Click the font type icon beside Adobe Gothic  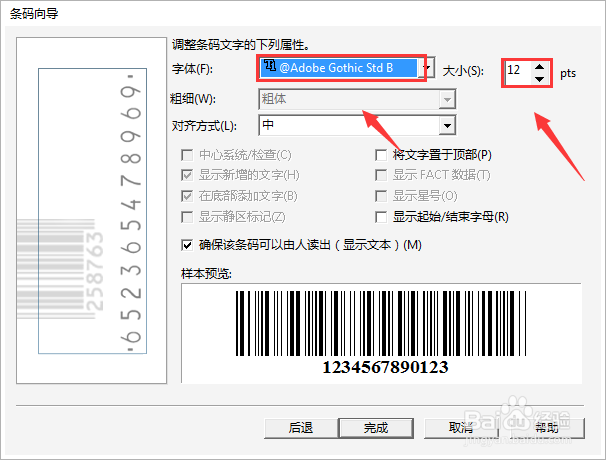coord(270,66)
